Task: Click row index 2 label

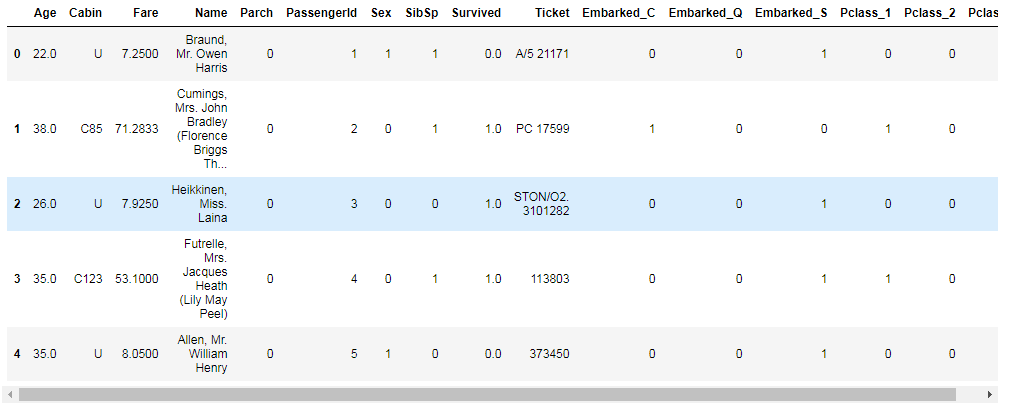Action: (17, 204)
